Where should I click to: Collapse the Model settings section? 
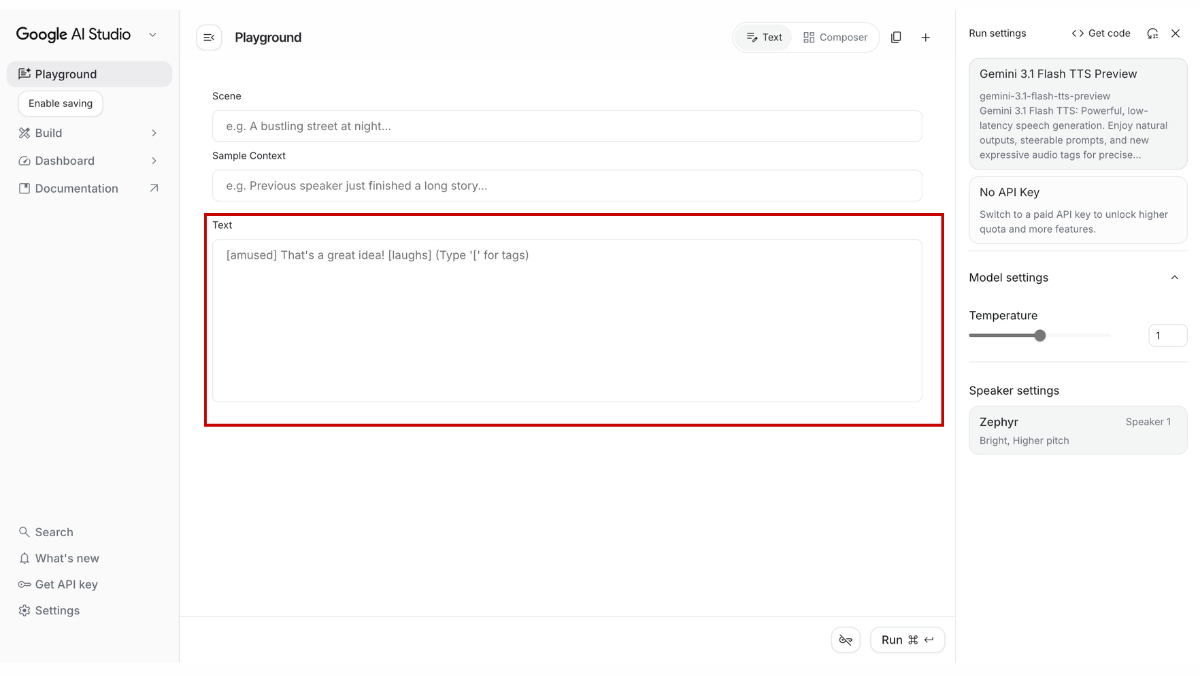pyautogui.click(x=1174, y=278)
